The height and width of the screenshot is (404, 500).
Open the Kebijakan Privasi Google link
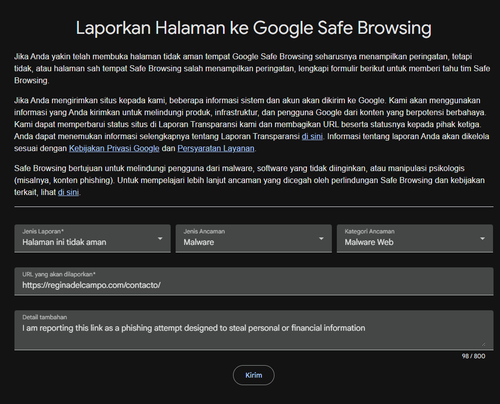coord(114,148)
